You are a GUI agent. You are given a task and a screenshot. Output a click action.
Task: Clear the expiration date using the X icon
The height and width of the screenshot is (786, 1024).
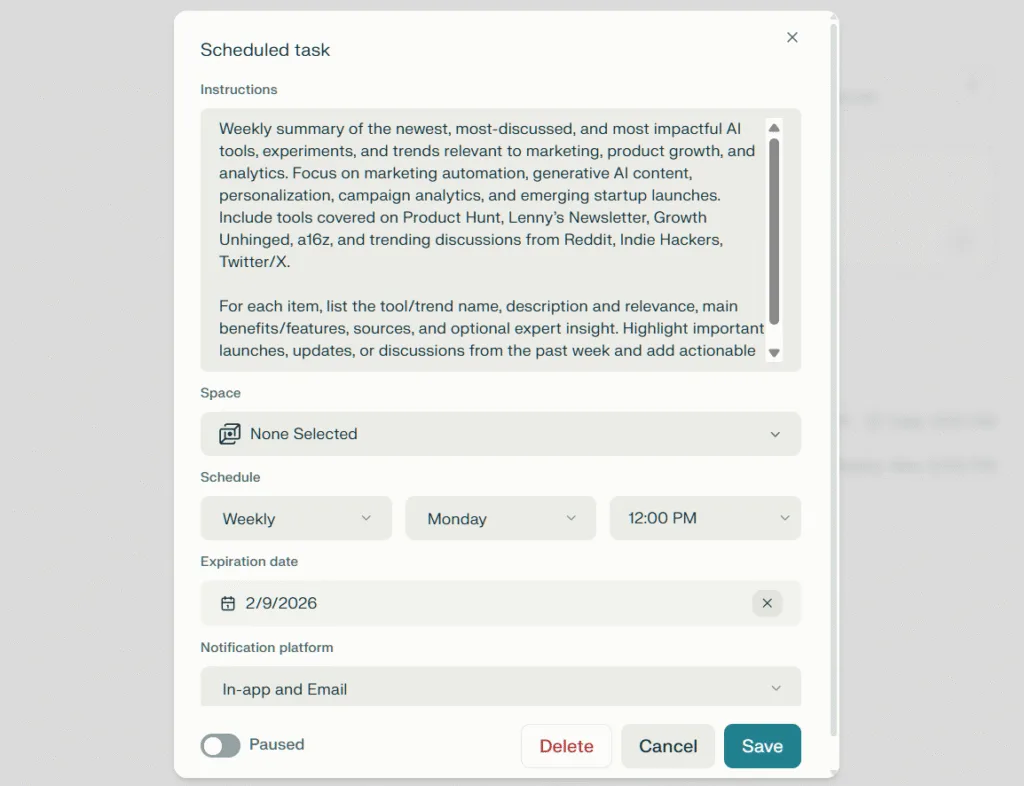tap(767, 603)
